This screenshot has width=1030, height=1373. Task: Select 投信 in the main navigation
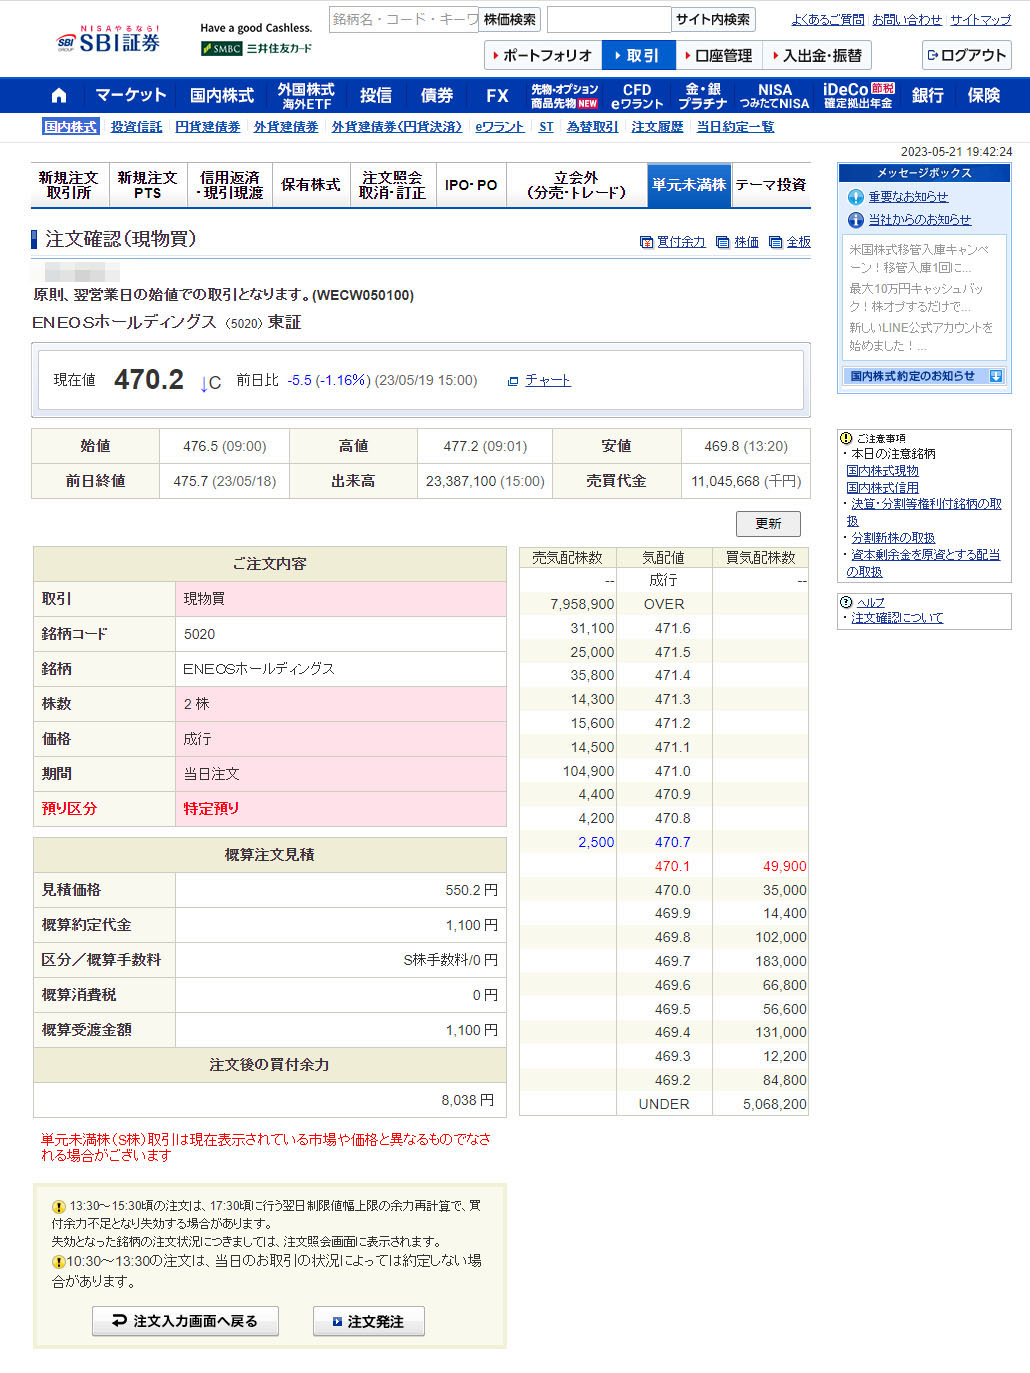pos(375,96)
